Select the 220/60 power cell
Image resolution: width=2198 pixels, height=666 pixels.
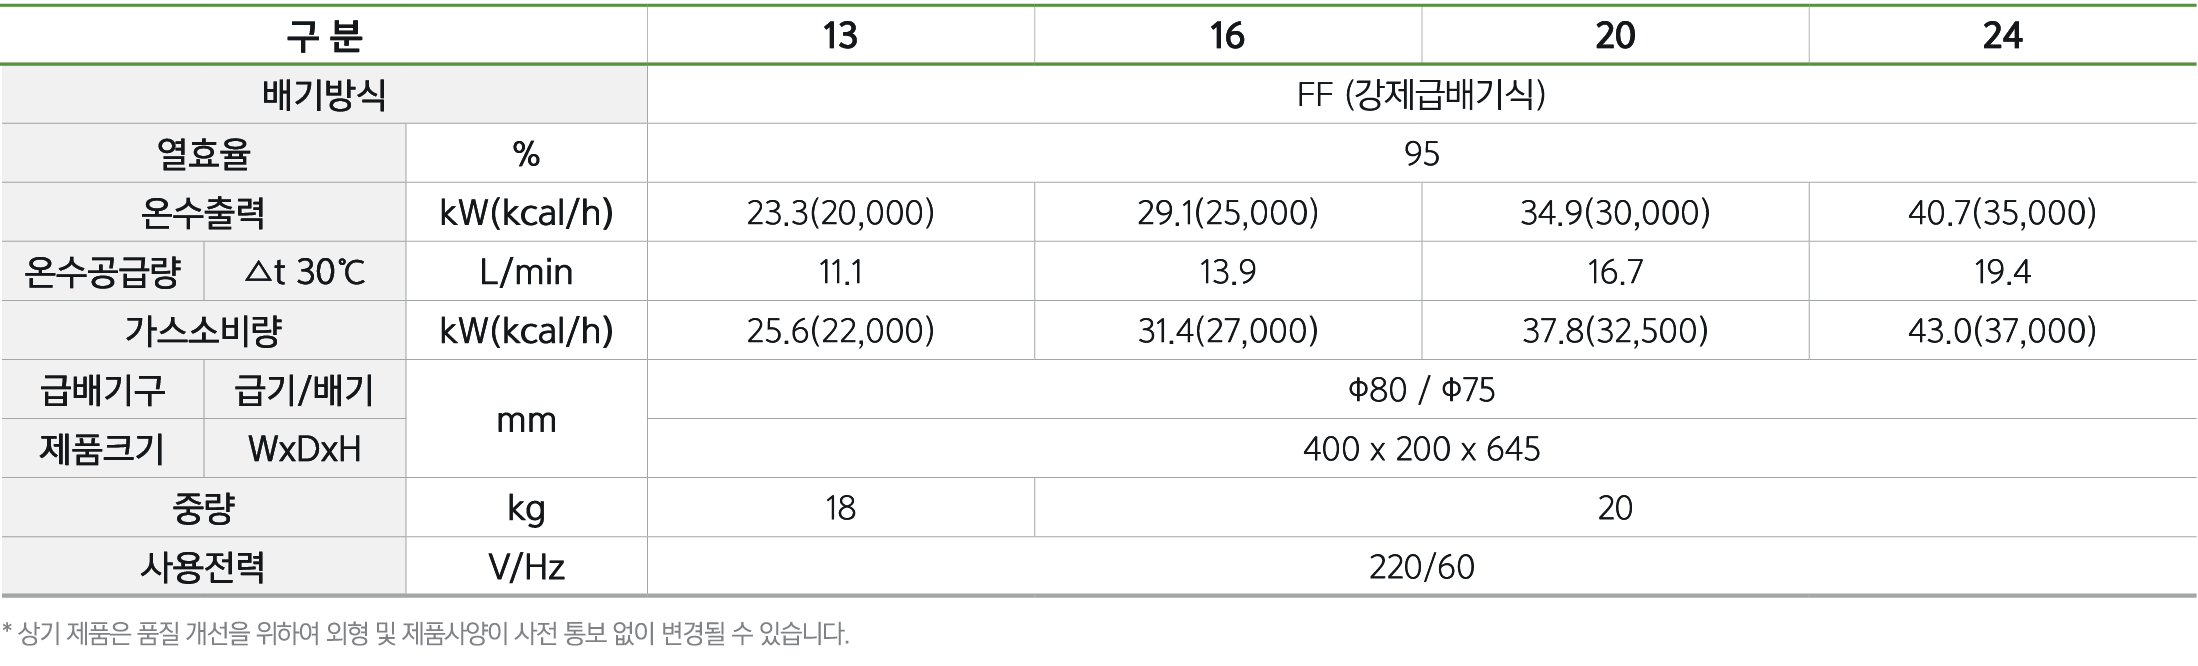tap(1421, 567)
